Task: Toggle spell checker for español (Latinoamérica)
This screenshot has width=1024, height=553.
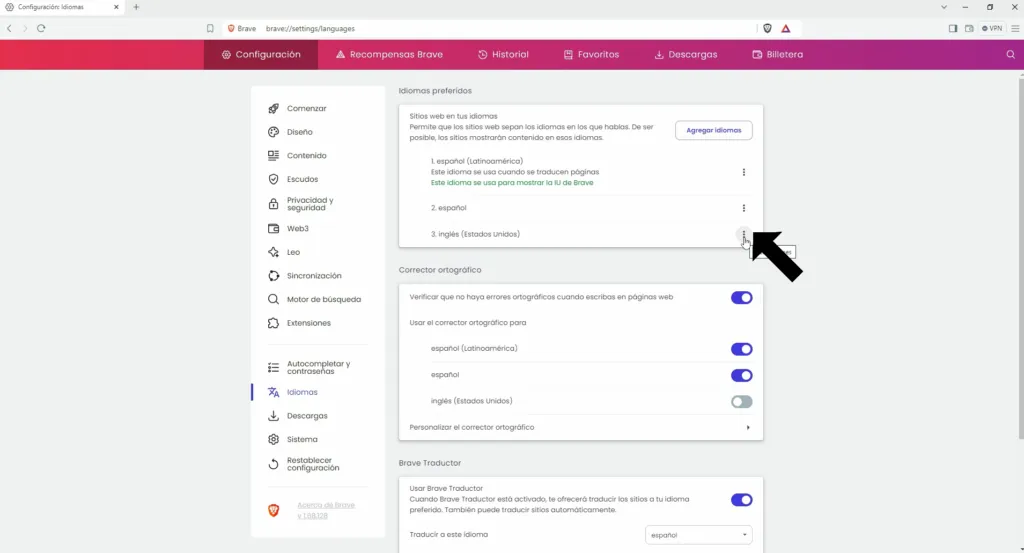Action: point(741,349)
